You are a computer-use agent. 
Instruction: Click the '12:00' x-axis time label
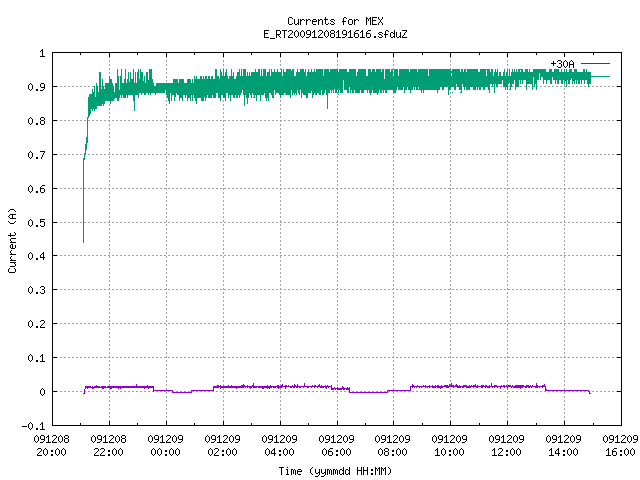click(506, 452)
